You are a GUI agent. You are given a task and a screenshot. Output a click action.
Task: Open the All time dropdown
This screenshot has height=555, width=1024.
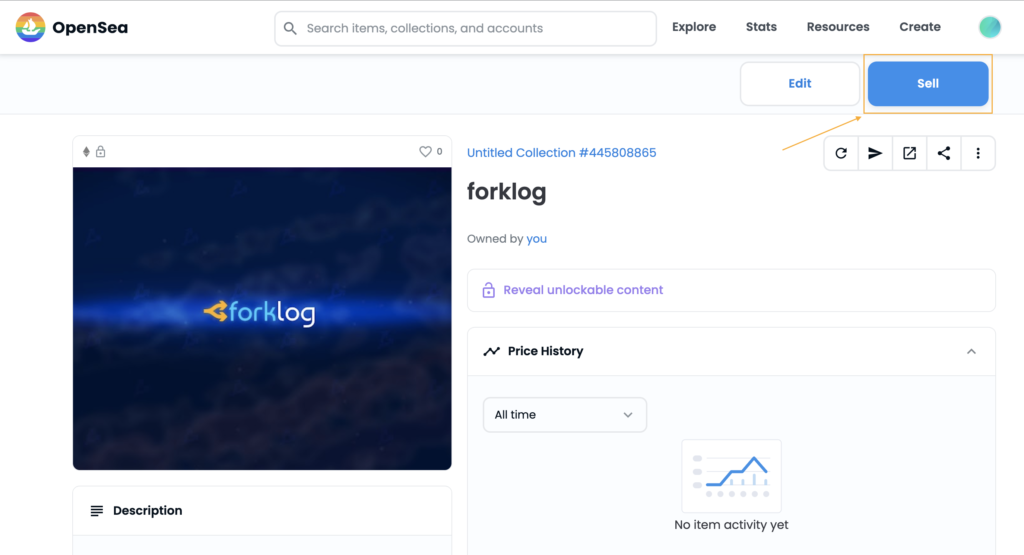click(x=565, y=415)
